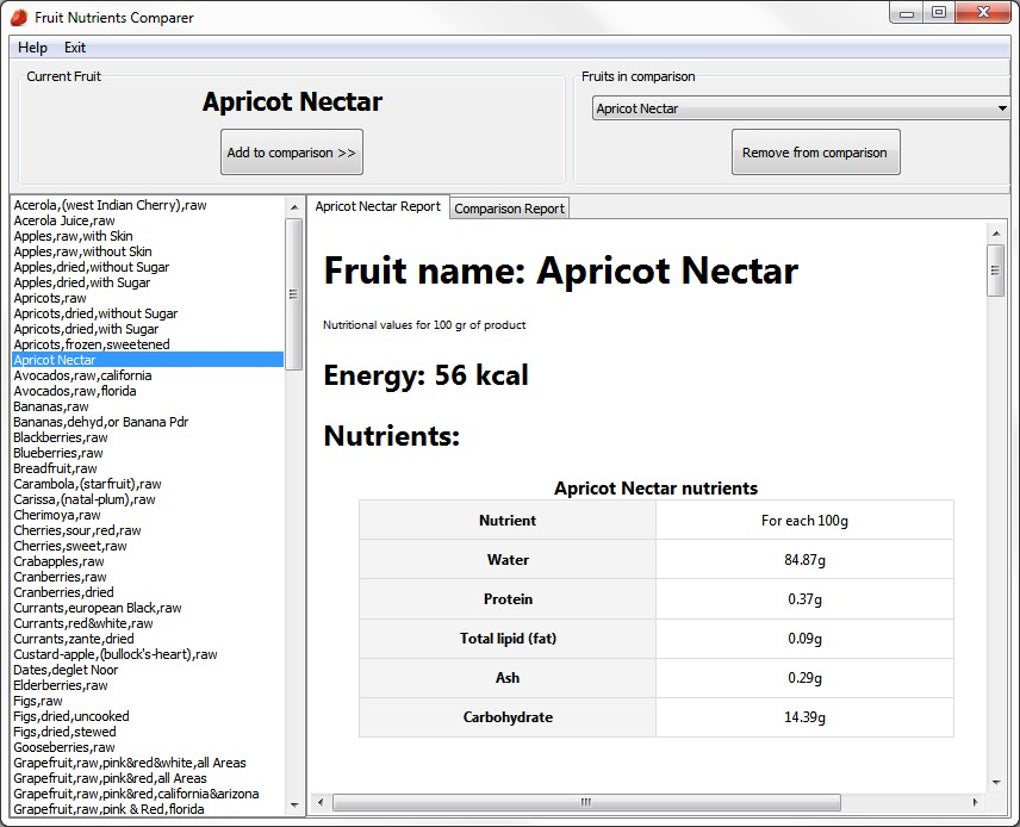Click the Protein row label
This screenshot has width=1020, height=827.
(x=507, y=599)
